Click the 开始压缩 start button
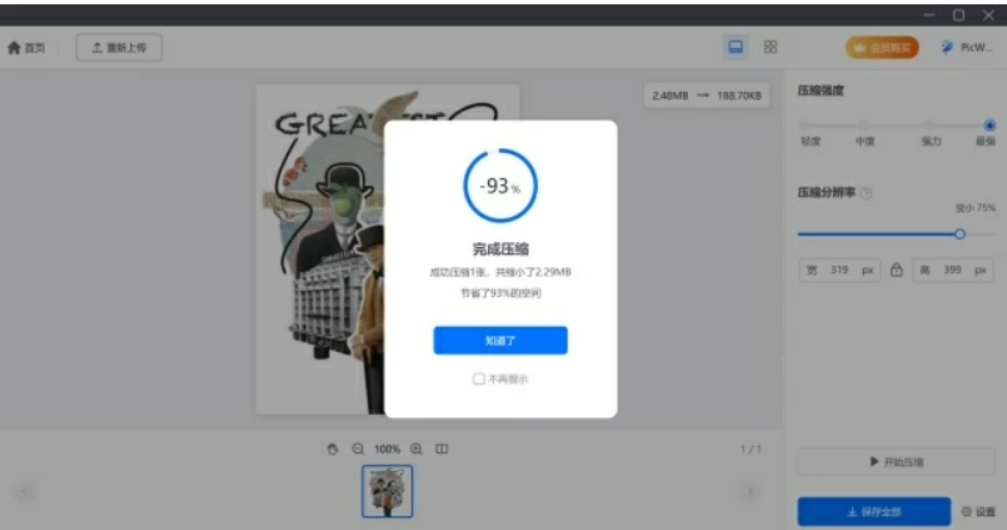The width and height of the screenshot is (1007, 530). click(896, 462)
